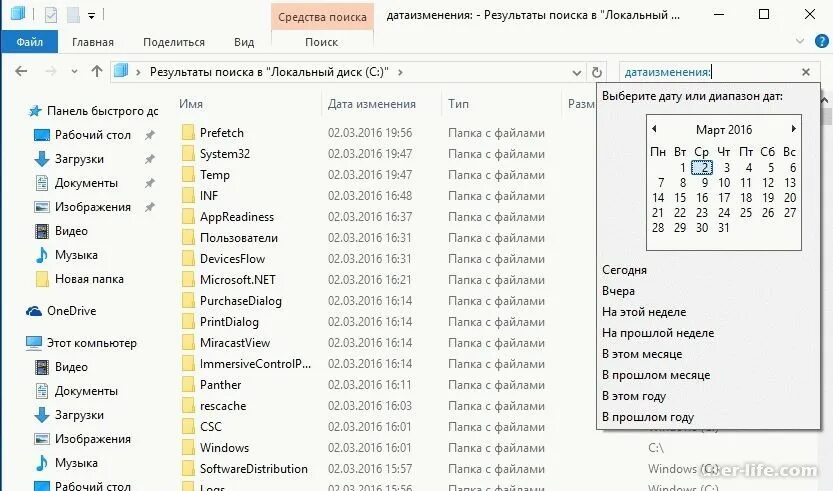Image resolution: width=833 pixels, height=491 pixels.
Task: Expand the address bar history dropdown
Action: [576, 72]
